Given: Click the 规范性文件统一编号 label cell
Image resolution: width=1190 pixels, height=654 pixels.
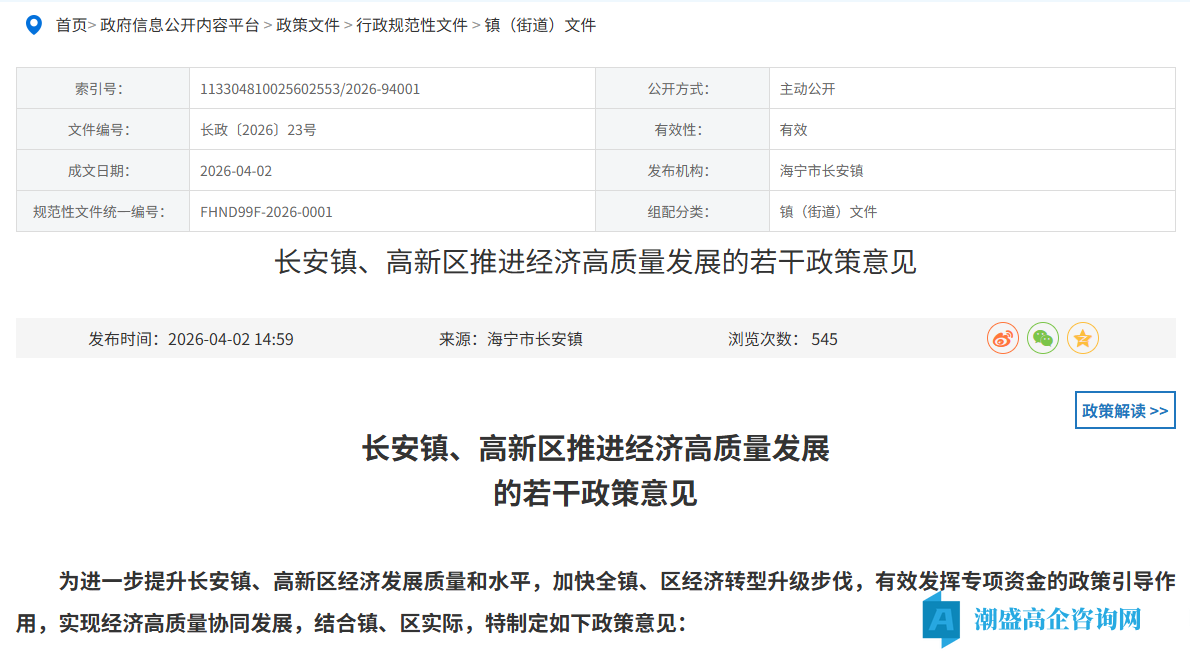Looking at the screenshot, I should pyautogui.click(x=102, y=212).
